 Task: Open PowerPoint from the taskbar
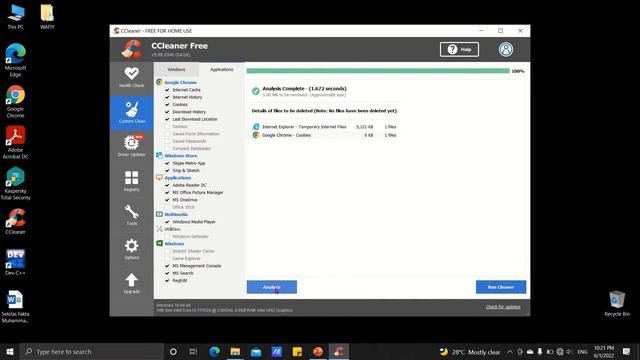tap(318, 351)
